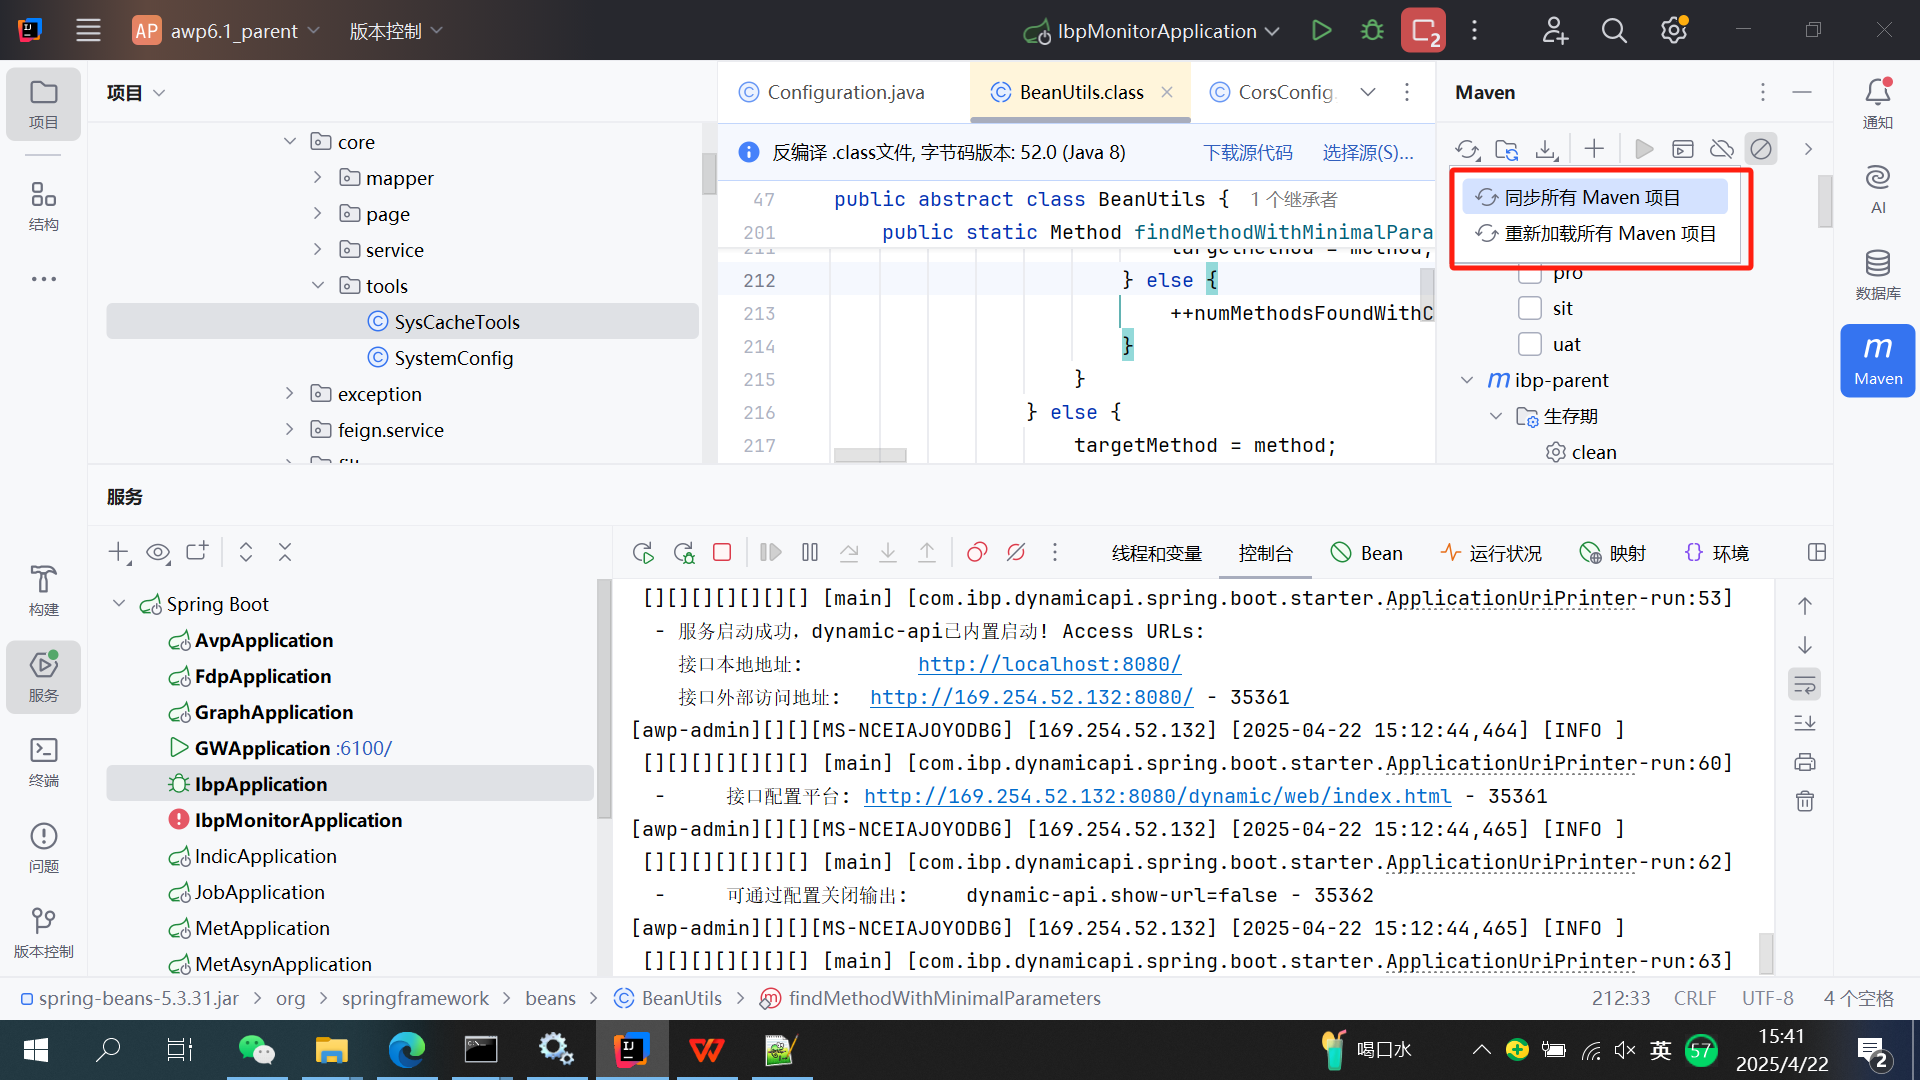Screen dimensions: 1920x1080
Task: Debug IbpMonitorApplication with bug icon
Action: click(x=1372, y=30)
